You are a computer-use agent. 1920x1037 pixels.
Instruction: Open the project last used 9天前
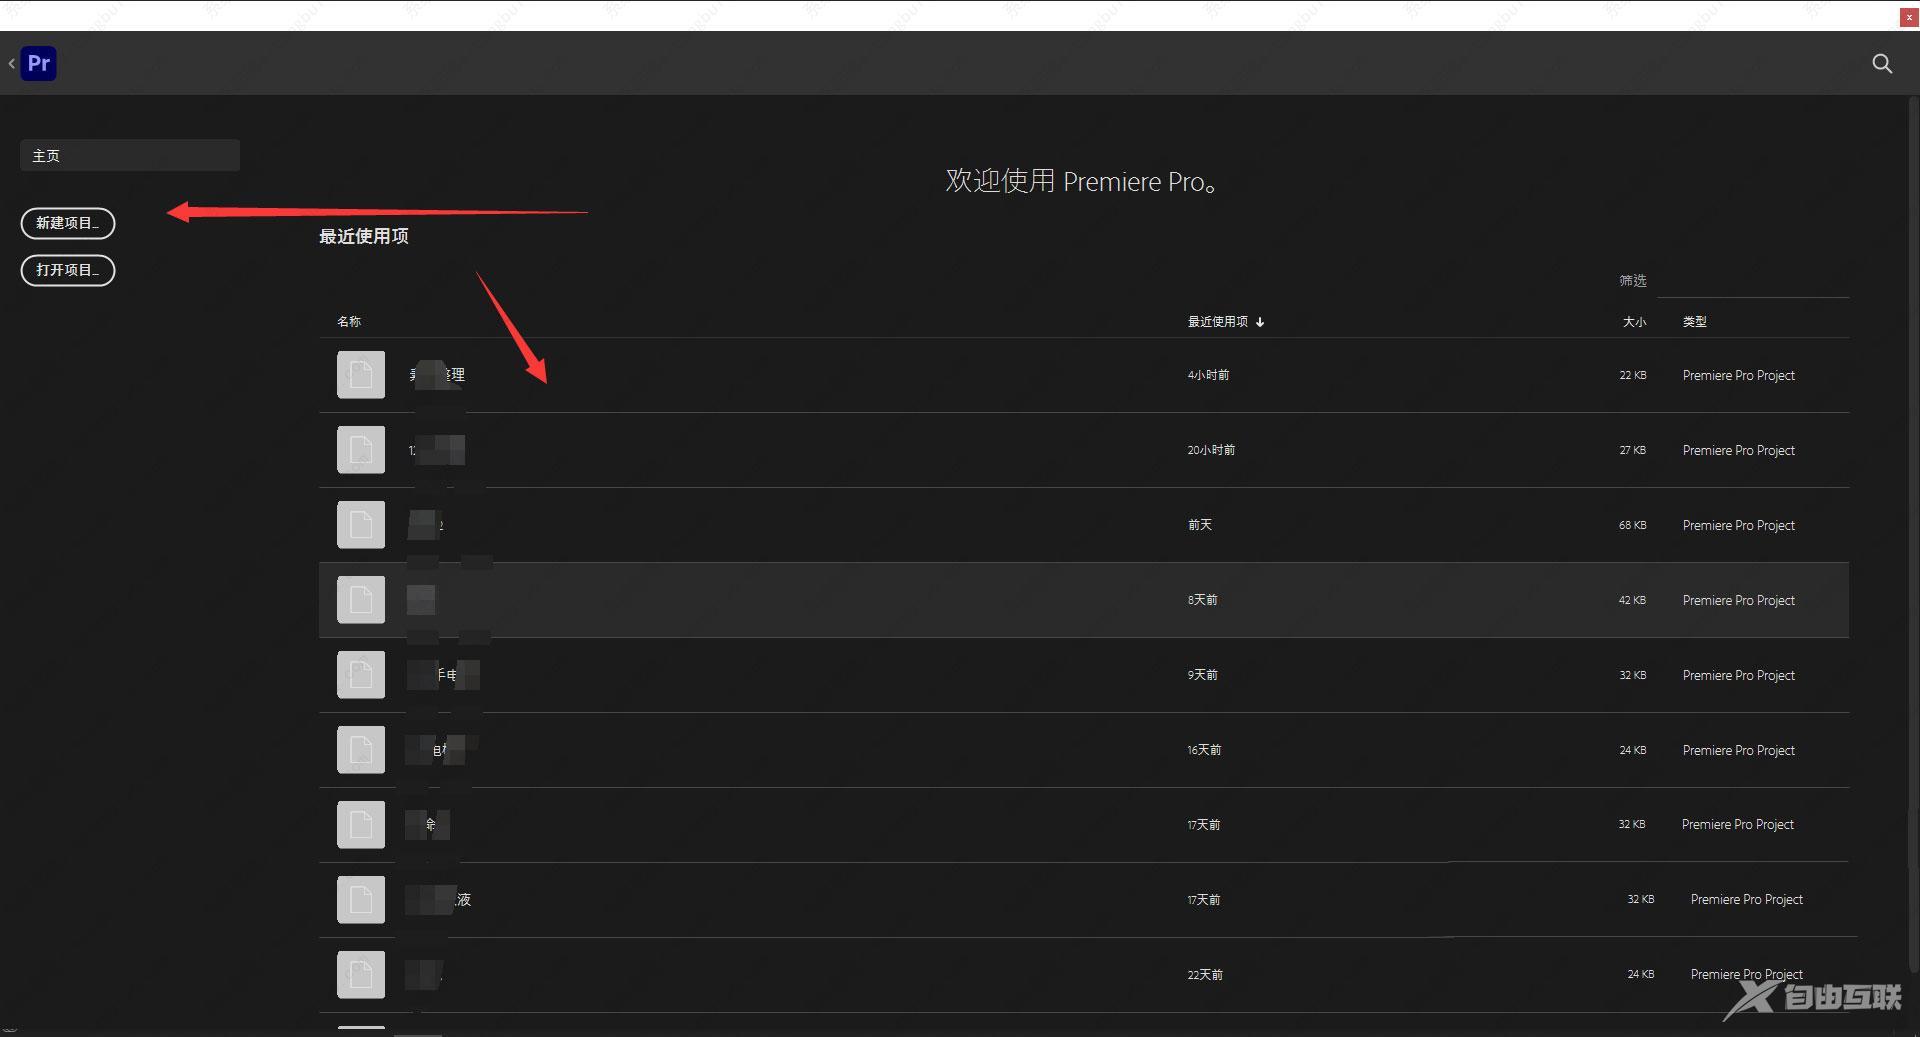pyautogui.click(x=1084, y=675)
